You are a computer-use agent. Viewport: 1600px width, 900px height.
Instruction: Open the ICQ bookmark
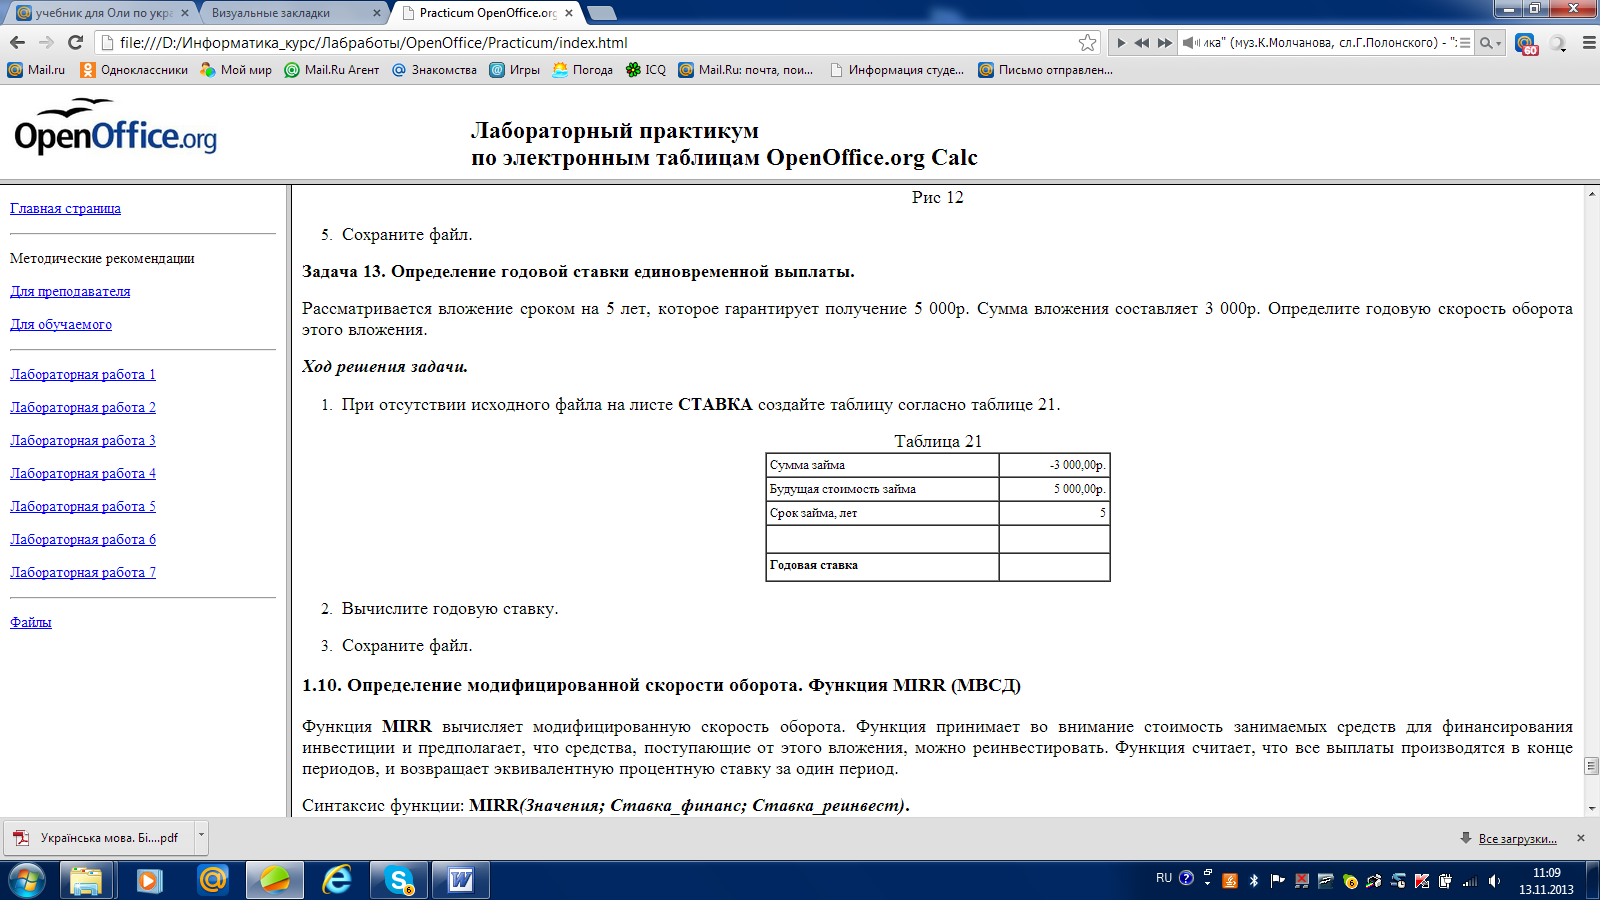pos(645,70)
